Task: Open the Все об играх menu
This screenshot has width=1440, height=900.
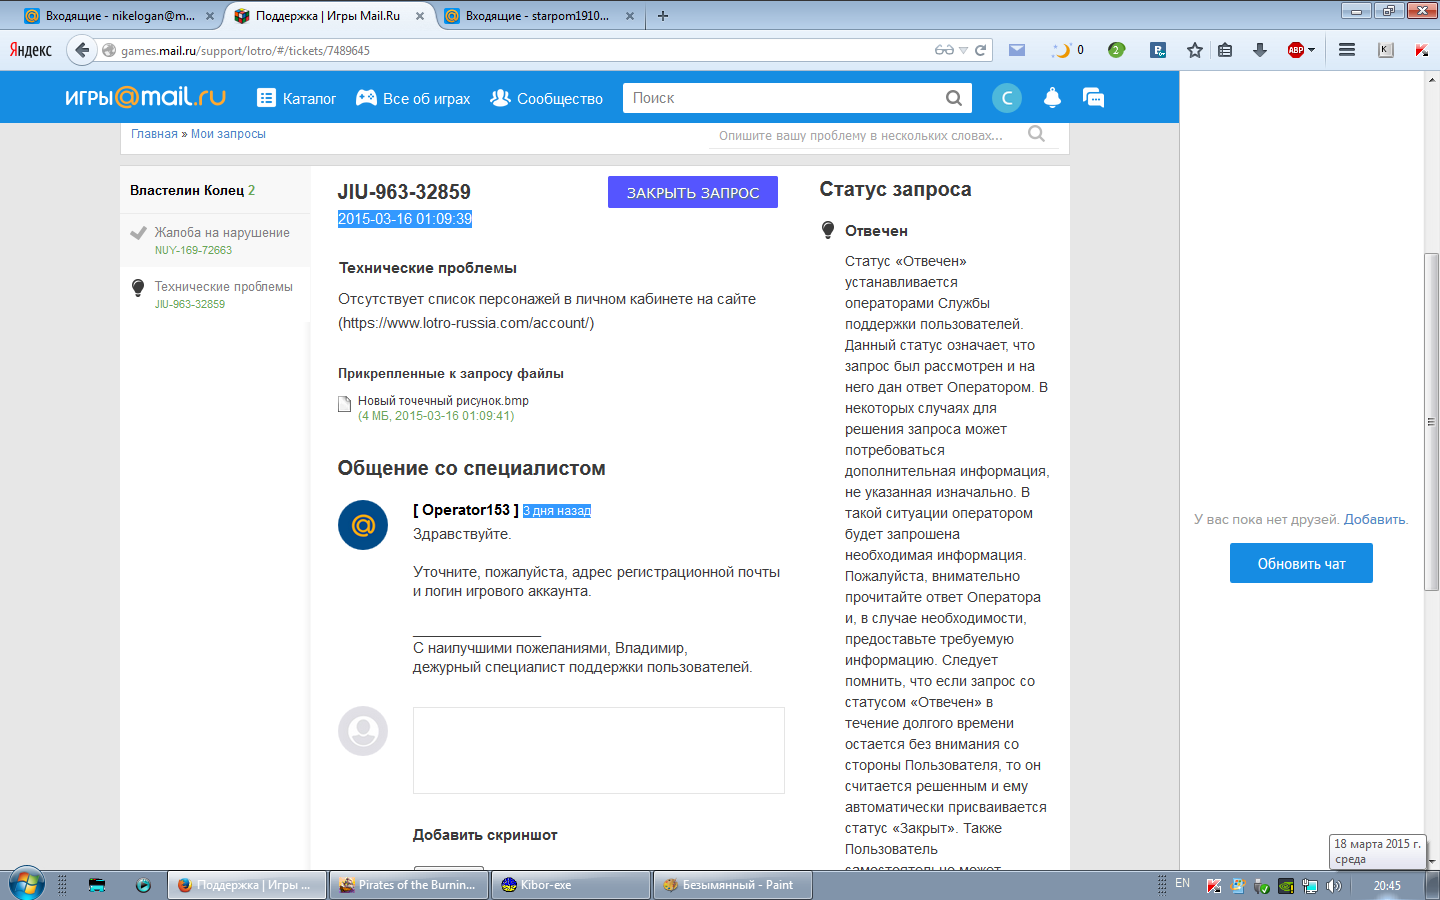Action: 413,98
